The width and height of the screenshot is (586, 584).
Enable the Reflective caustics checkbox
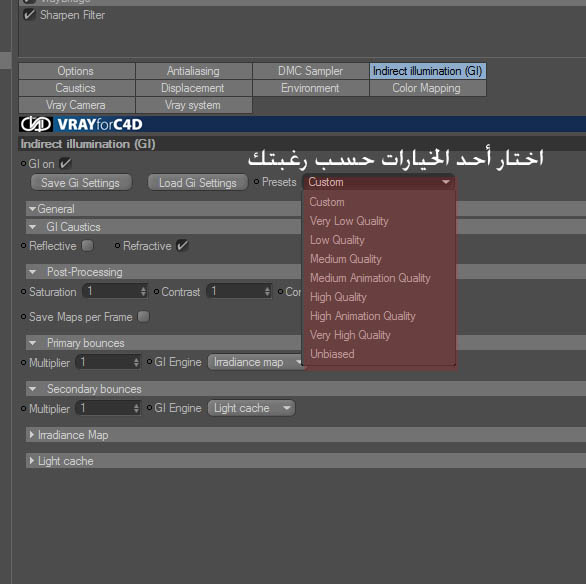88,245
